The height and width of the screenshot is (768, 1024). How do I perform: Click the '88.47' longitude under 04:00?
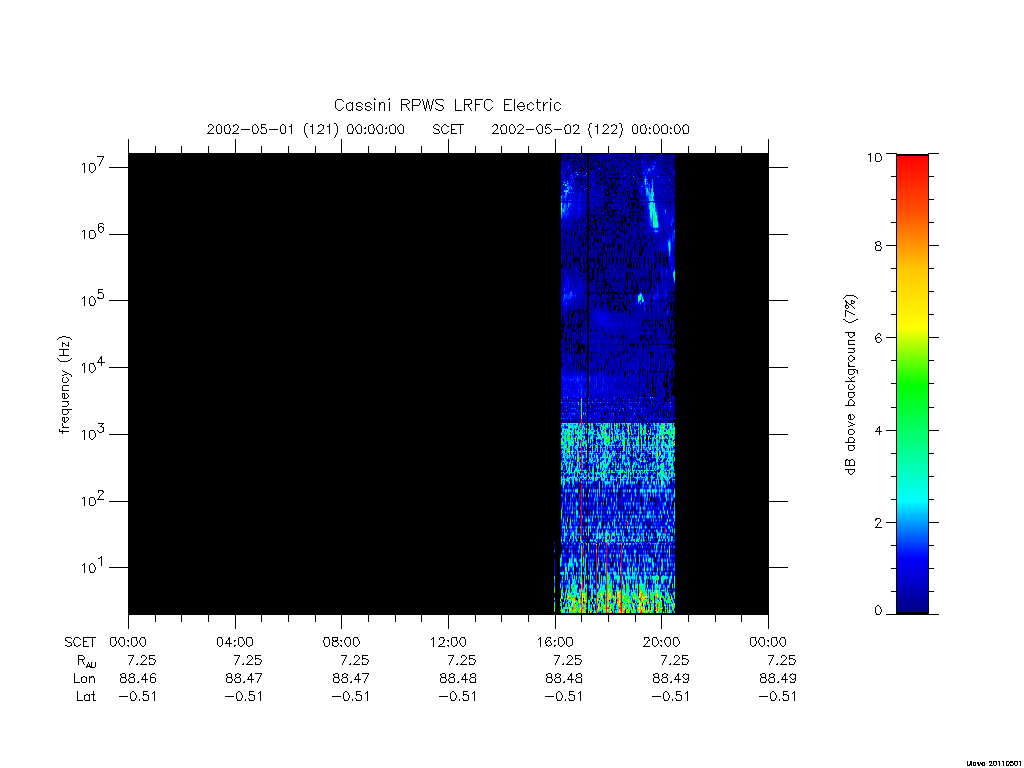click(x=244, y=679)
